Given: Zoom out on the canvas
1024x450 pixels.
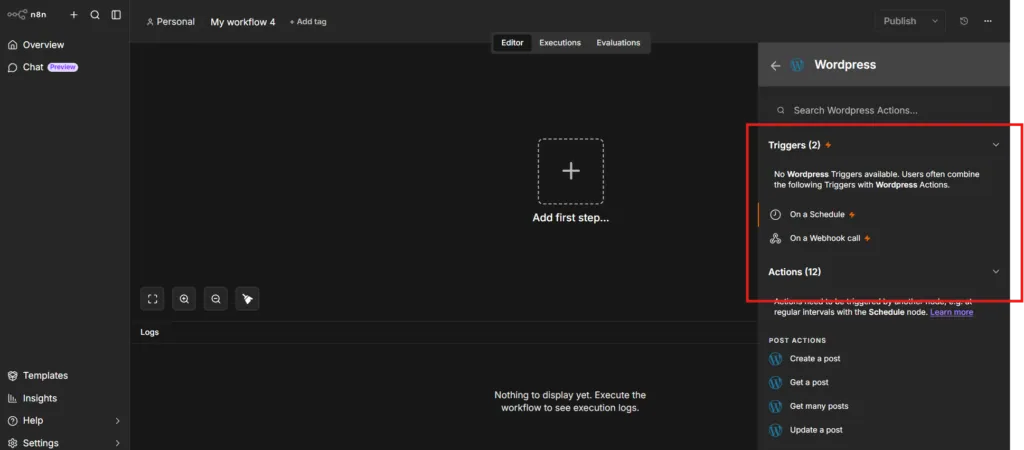Looking at the screenshot, I should pyautogui.click(x=216, y=299).
